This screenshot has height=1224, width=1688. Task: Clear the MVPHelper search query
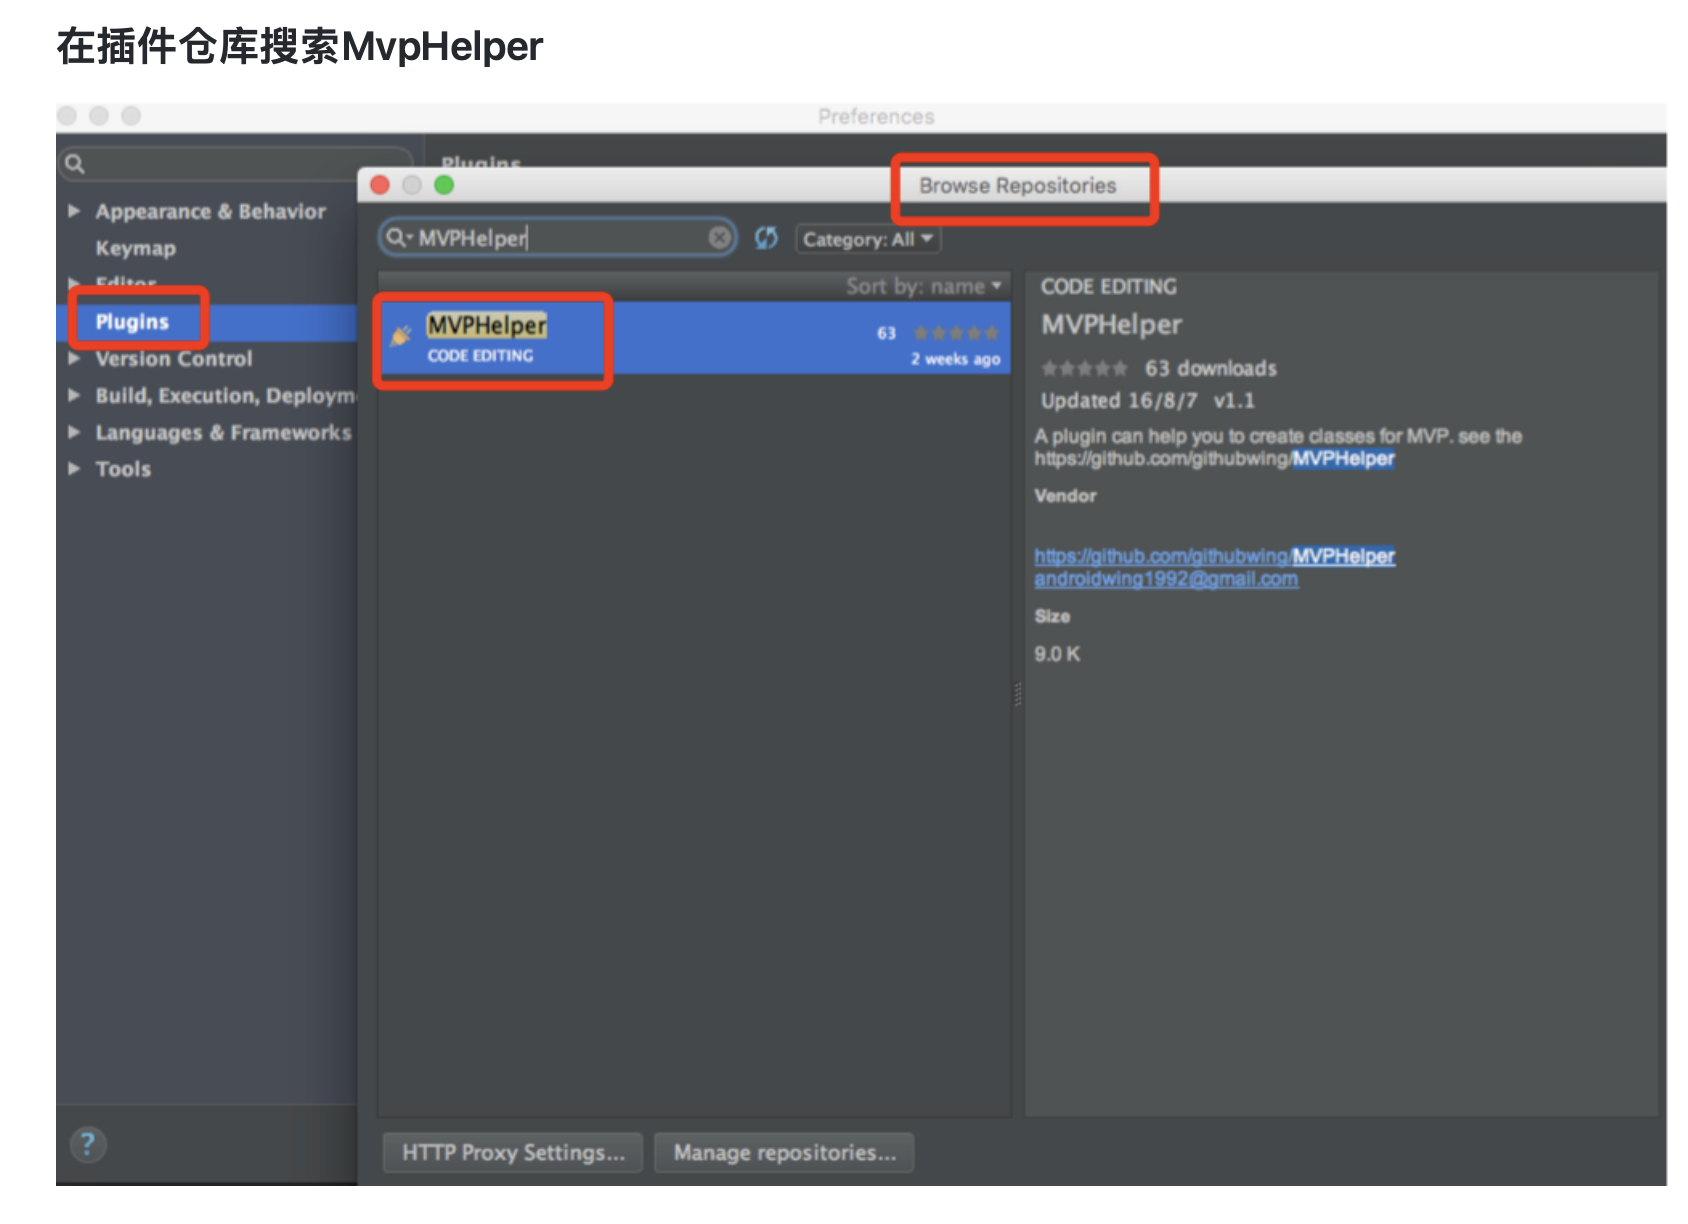[718, 238]
